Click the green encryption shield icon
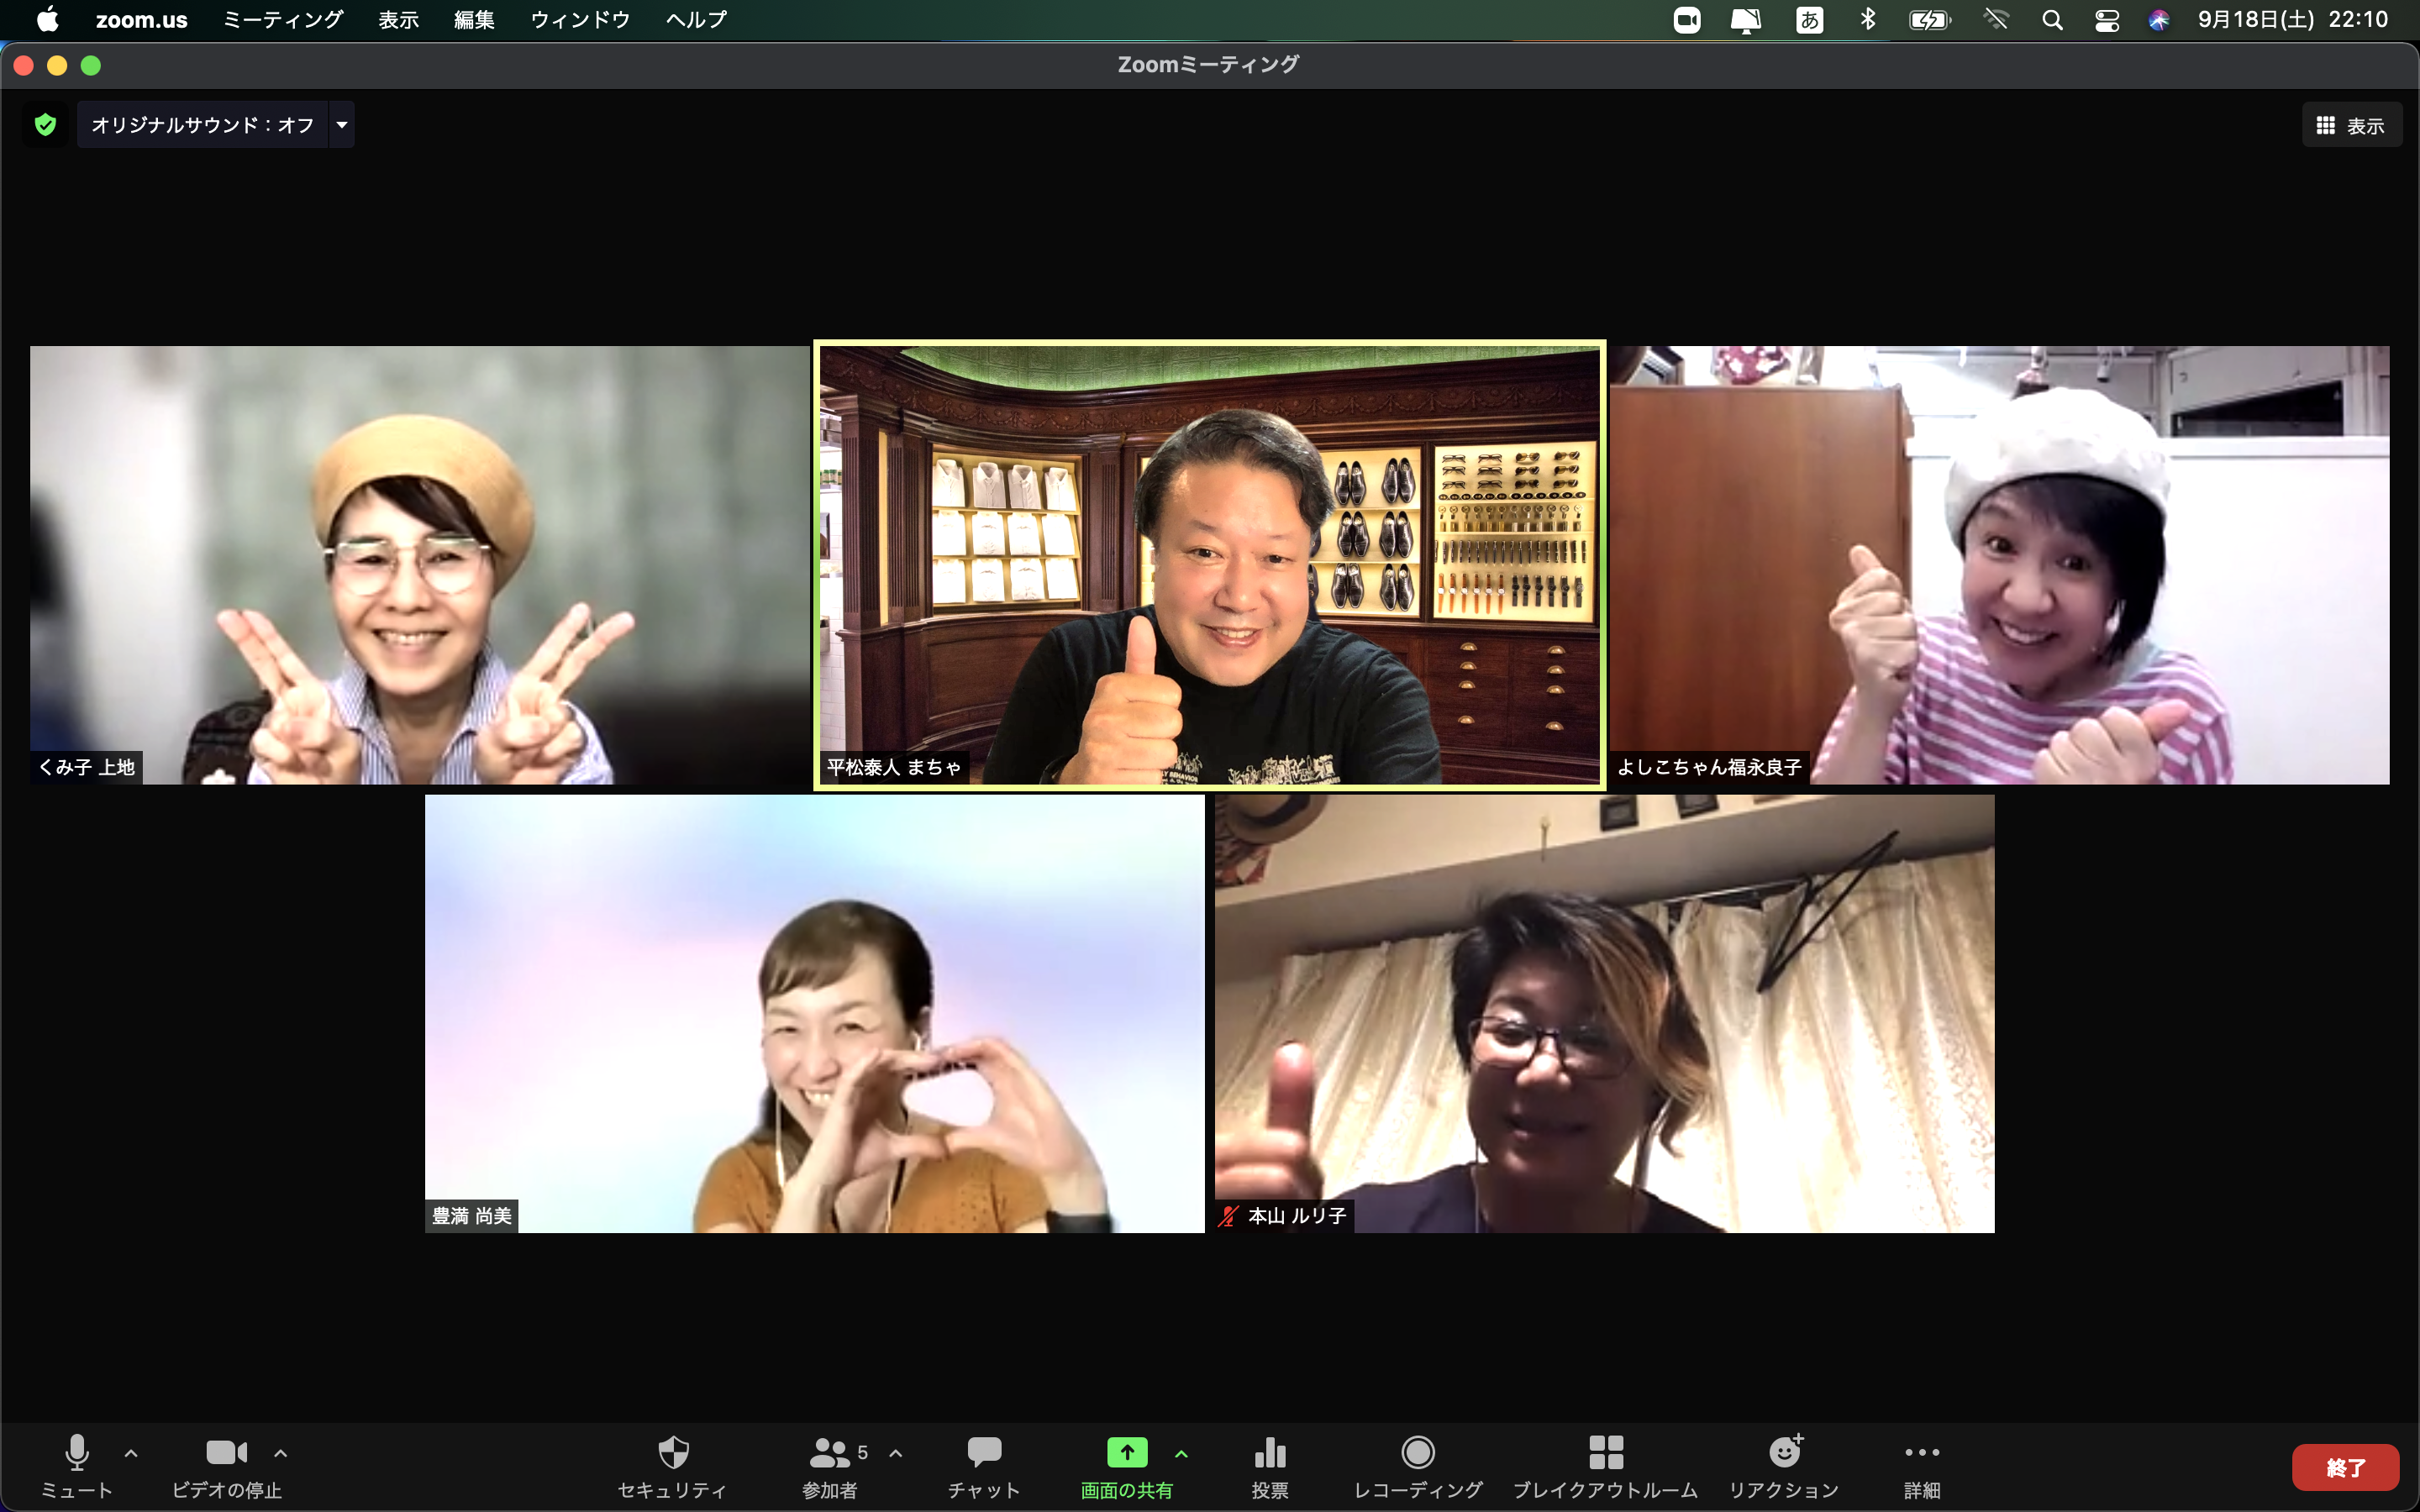The height and width of the screenshot is (1512, 2420). tap(45, 125)
